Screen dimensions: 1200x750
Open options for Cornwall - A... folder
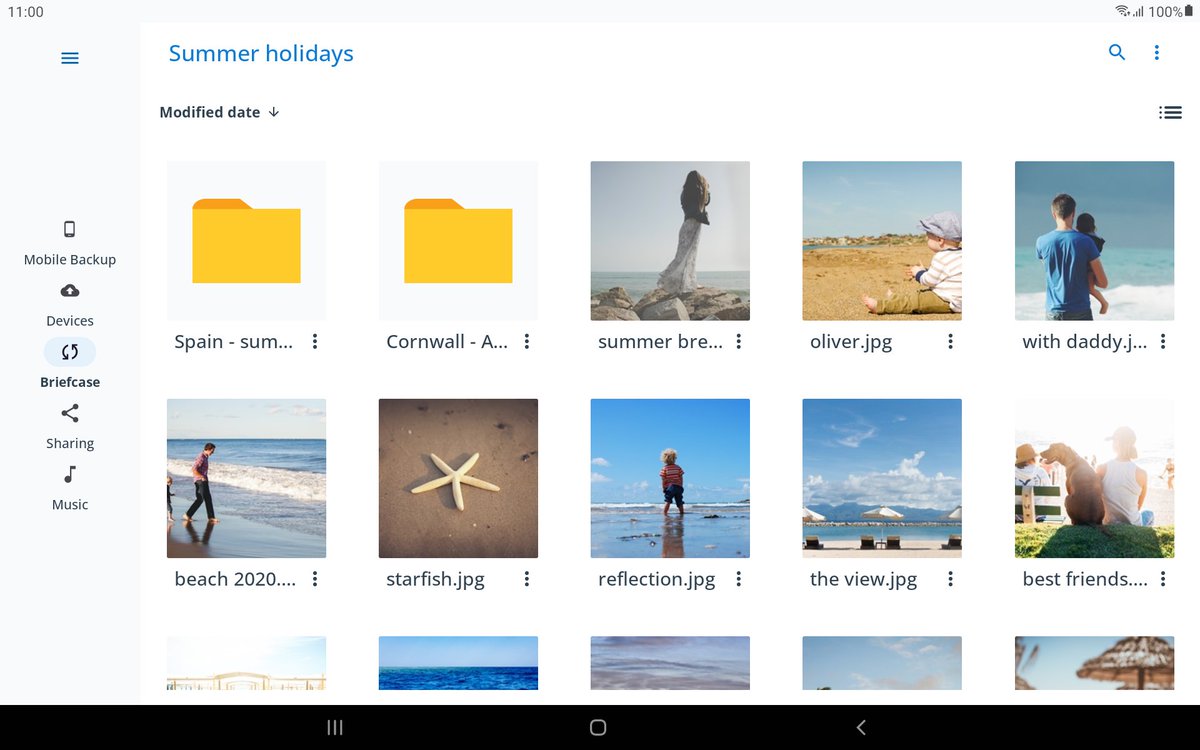pos(527,341)
